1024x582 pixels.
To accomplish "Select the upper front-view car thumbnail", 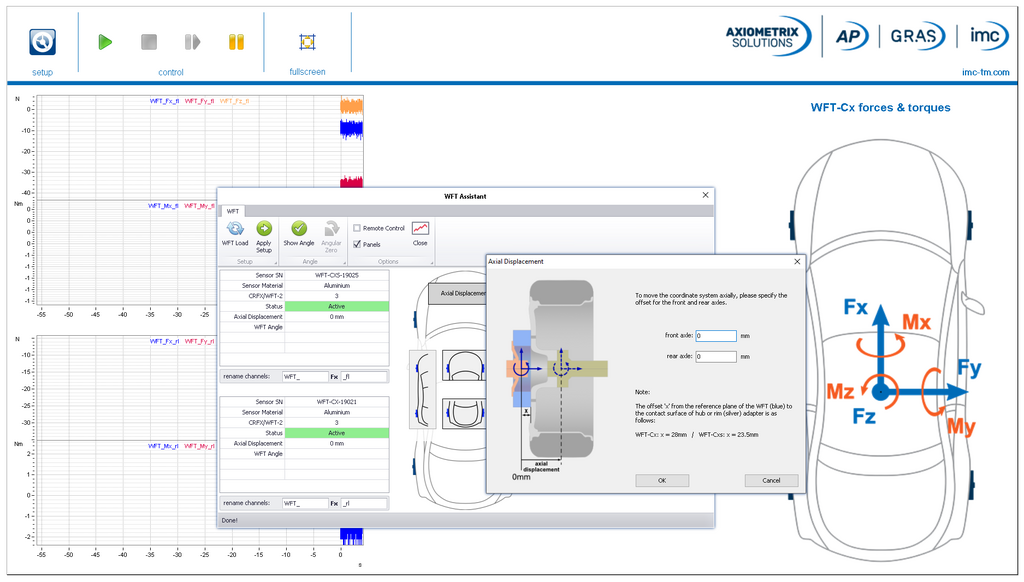I will 464,366.
